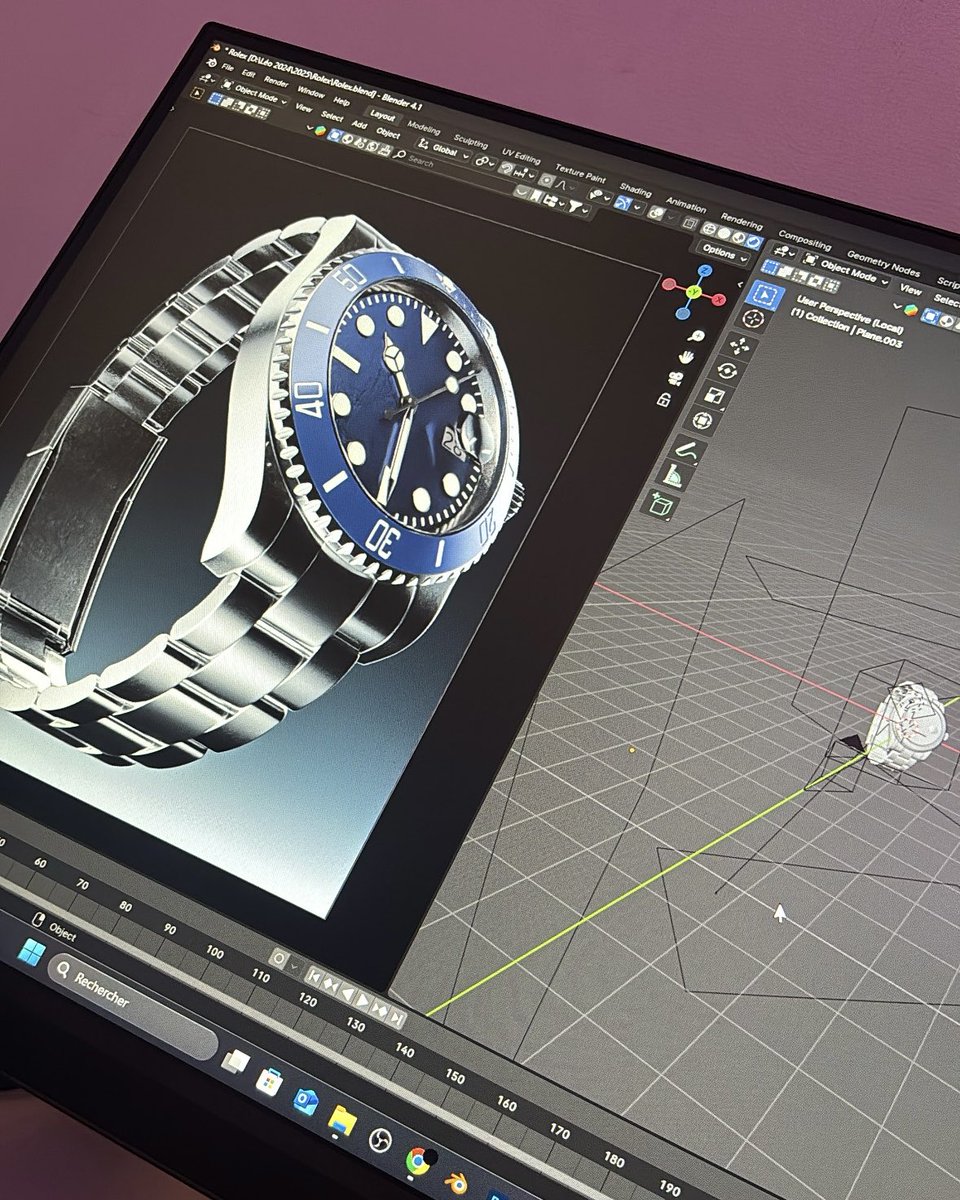
Task: Select the Measure tool in the toolbar
Action: [674, 476]
